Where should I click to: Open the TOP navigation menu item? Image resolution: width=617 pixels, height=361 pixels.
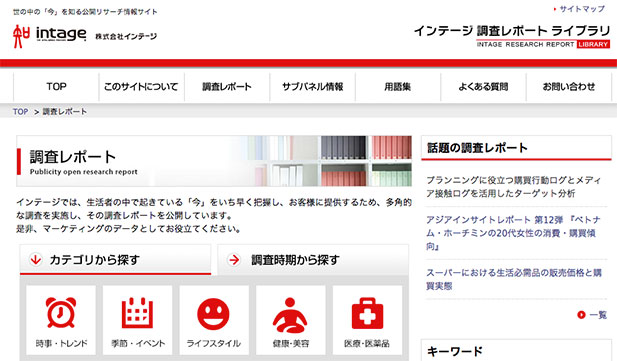pyautogui.click(x=56, y=87)
